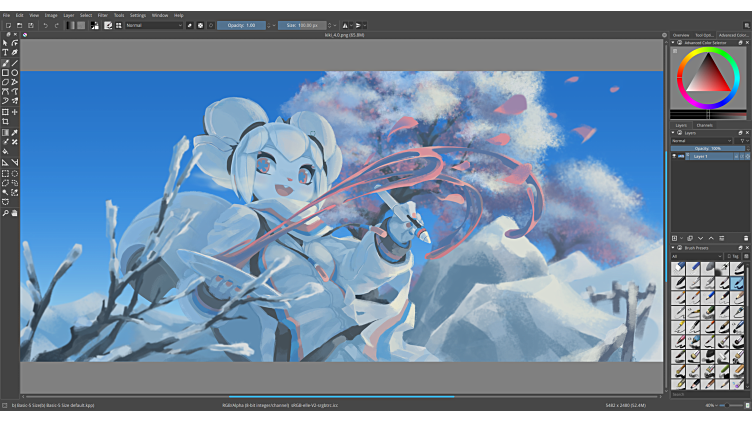Click the Save document icon
The height and width of the screenshot is (423, 752).
(30, 25)
